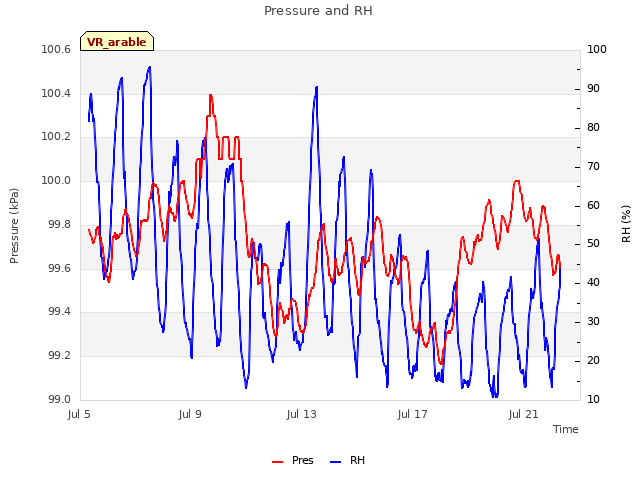The height and width of the screenshot is (480, 640).
Task: Click the red Pres legend line swatch
Action: (278, 462)
